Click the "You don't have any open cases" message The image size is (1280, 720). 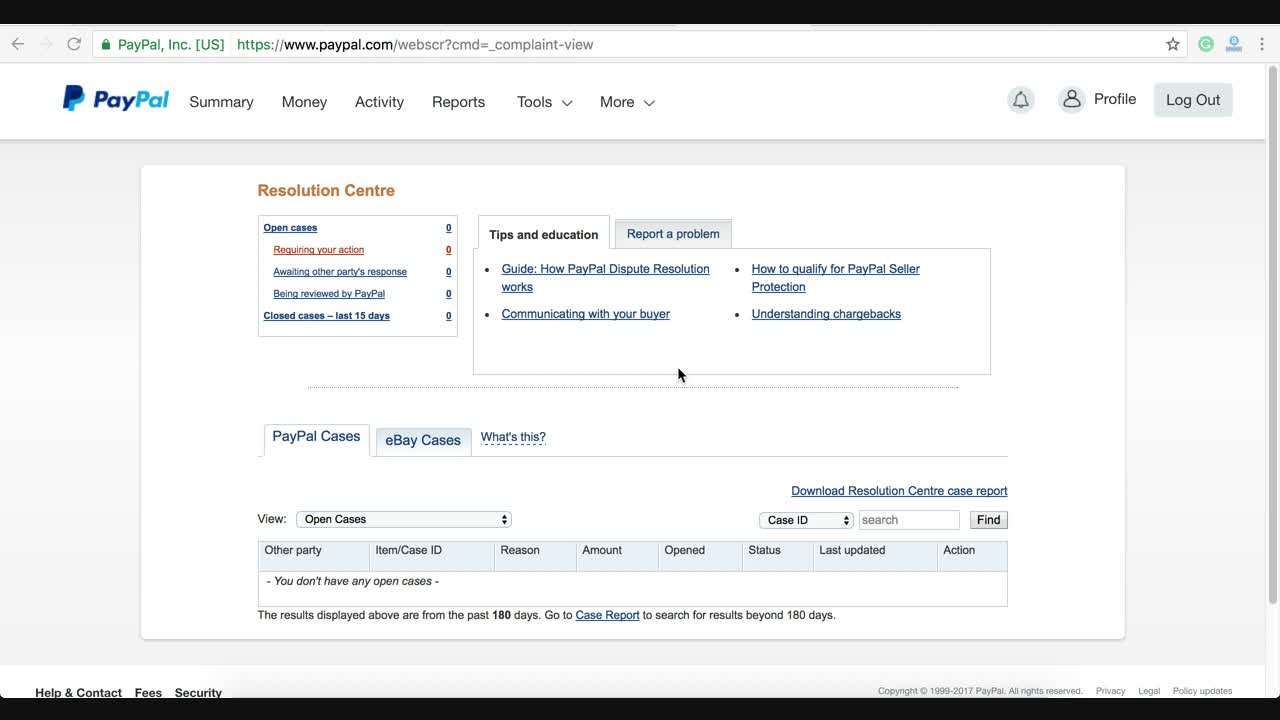(352, 581)
